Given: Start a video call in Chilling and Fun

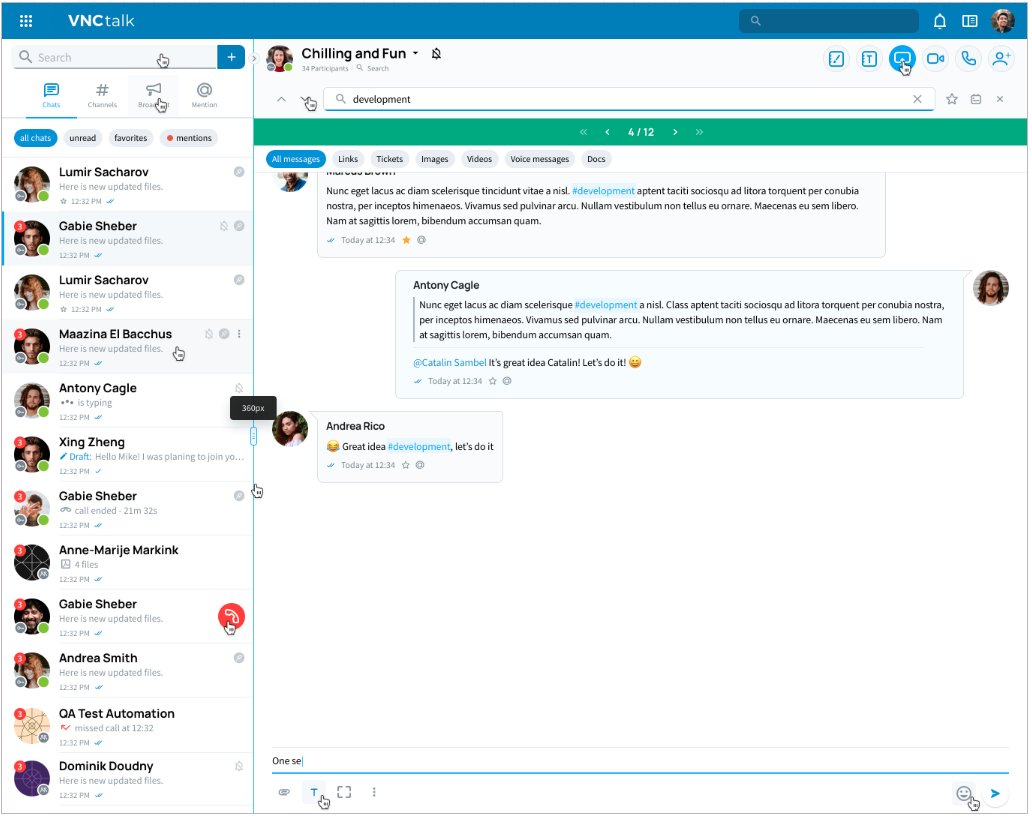Looking at the screenshot, I should (935, 59).
